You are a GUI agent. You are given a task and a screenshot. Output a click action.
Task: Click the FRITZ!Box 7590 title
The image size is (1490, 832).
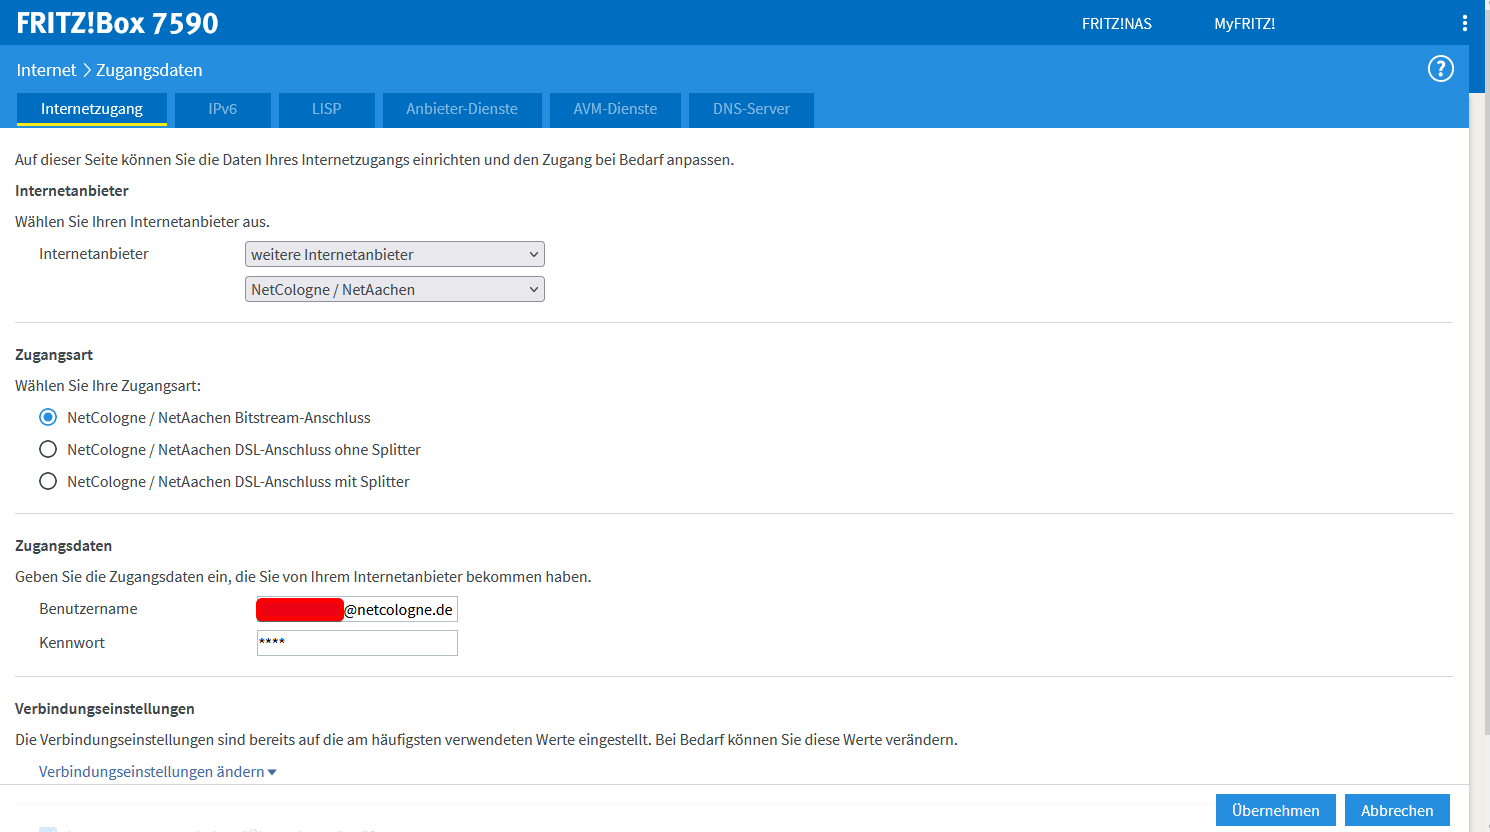coord(117,23)
